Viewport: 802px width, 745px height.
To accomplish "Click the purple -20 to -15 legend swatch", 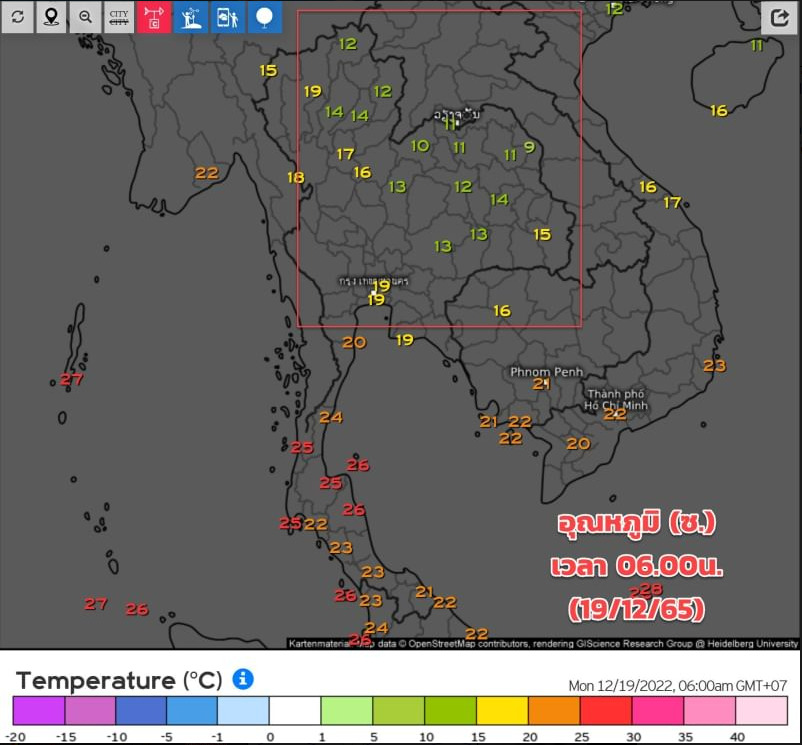I will point(39,710).
